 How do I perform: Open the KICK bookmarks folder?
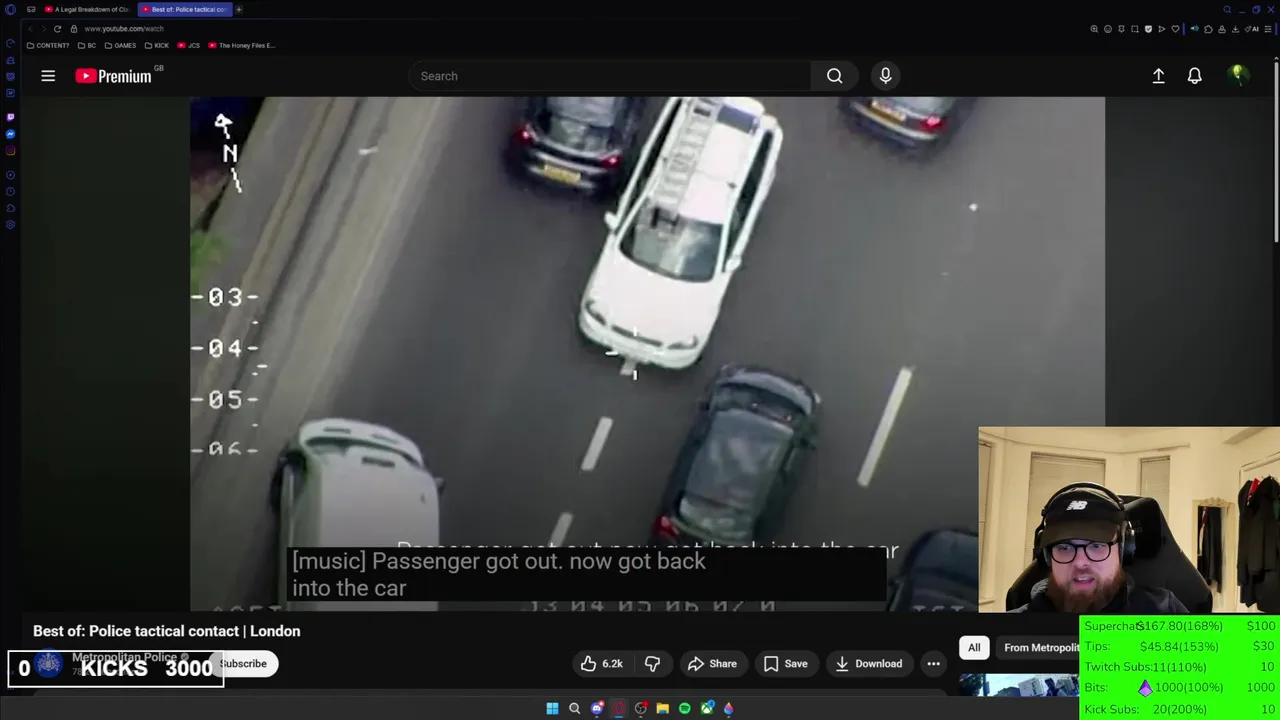coord(157,45)
